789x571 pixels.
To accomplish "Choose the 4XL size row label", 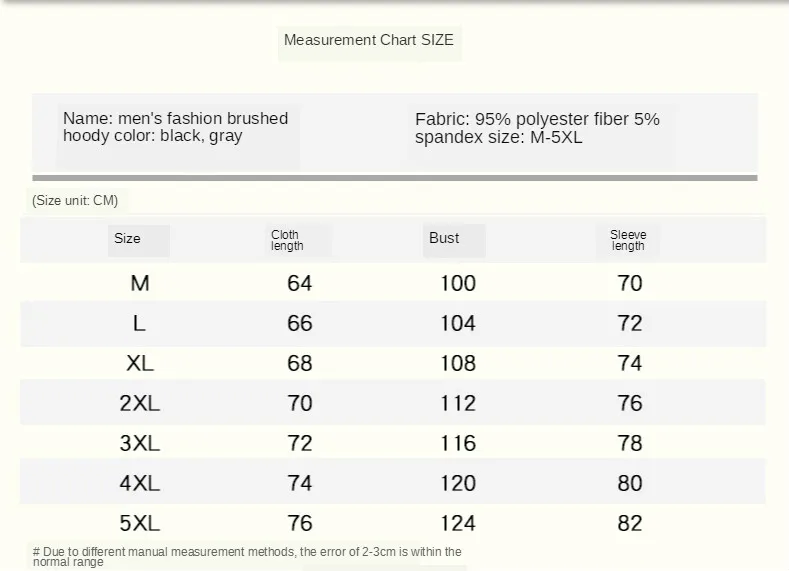I will (140, 483).
